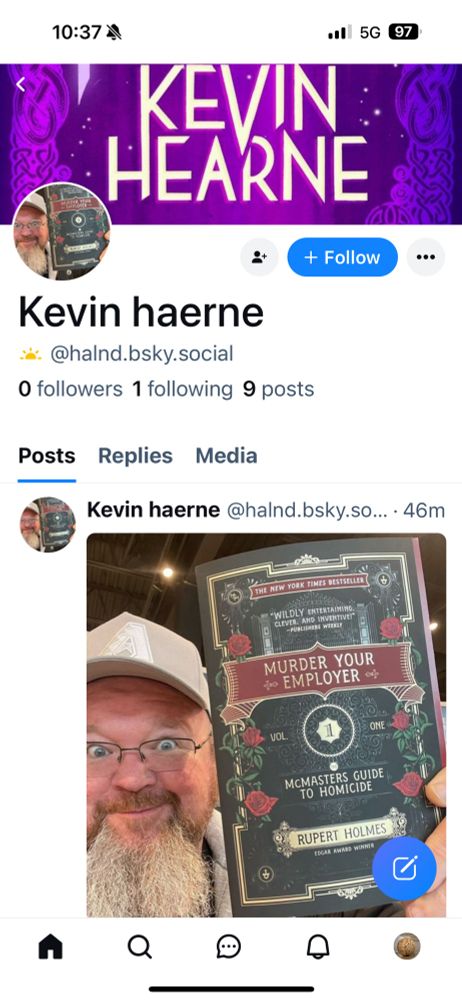Tap the add-to-list person icon
462x1000 pixels.
(259, 257)
